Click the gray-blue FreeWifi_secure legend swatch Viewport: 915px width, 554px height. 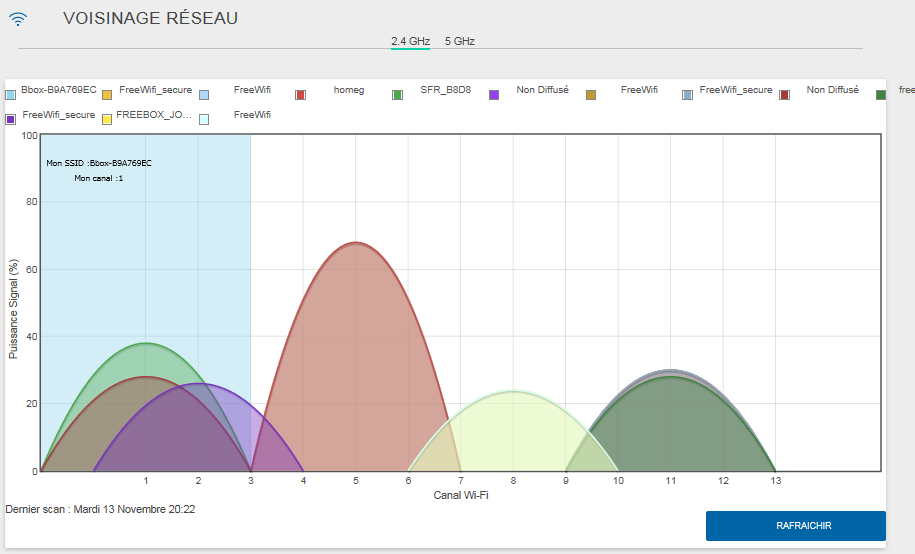click(688, 94)
